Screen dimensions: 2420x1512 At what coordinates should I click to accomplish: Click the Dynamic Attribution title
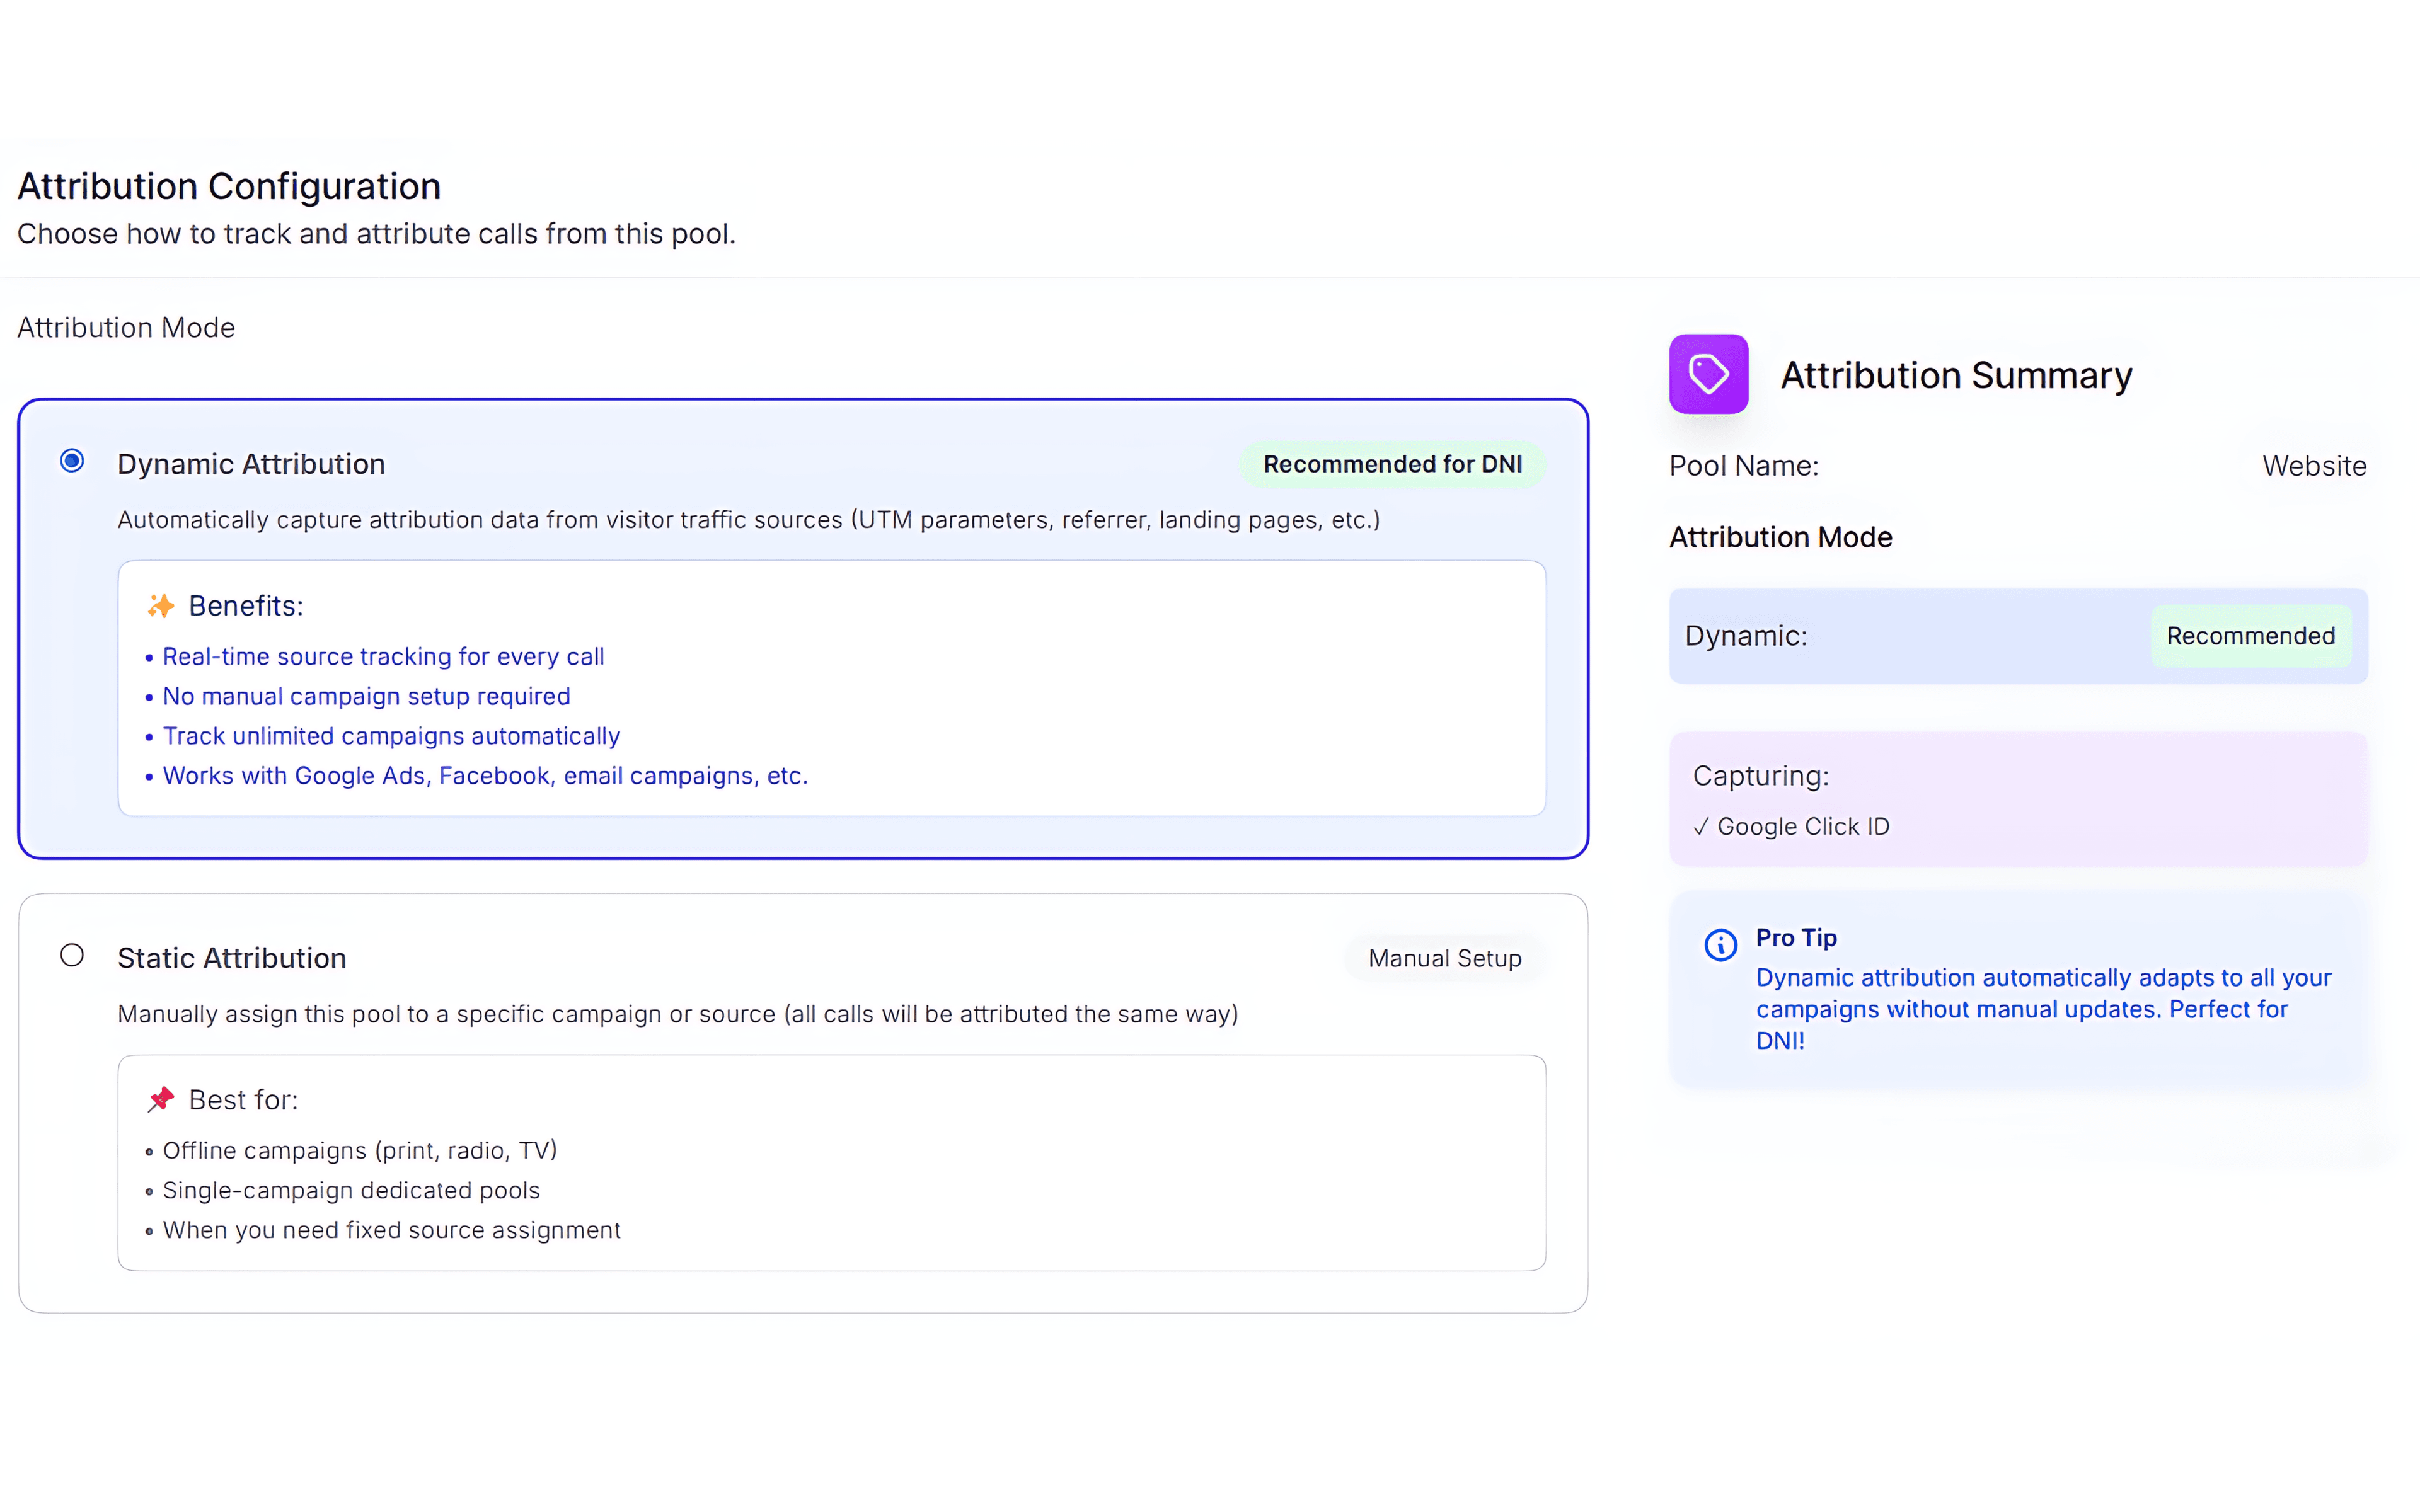tap(251, 464)
